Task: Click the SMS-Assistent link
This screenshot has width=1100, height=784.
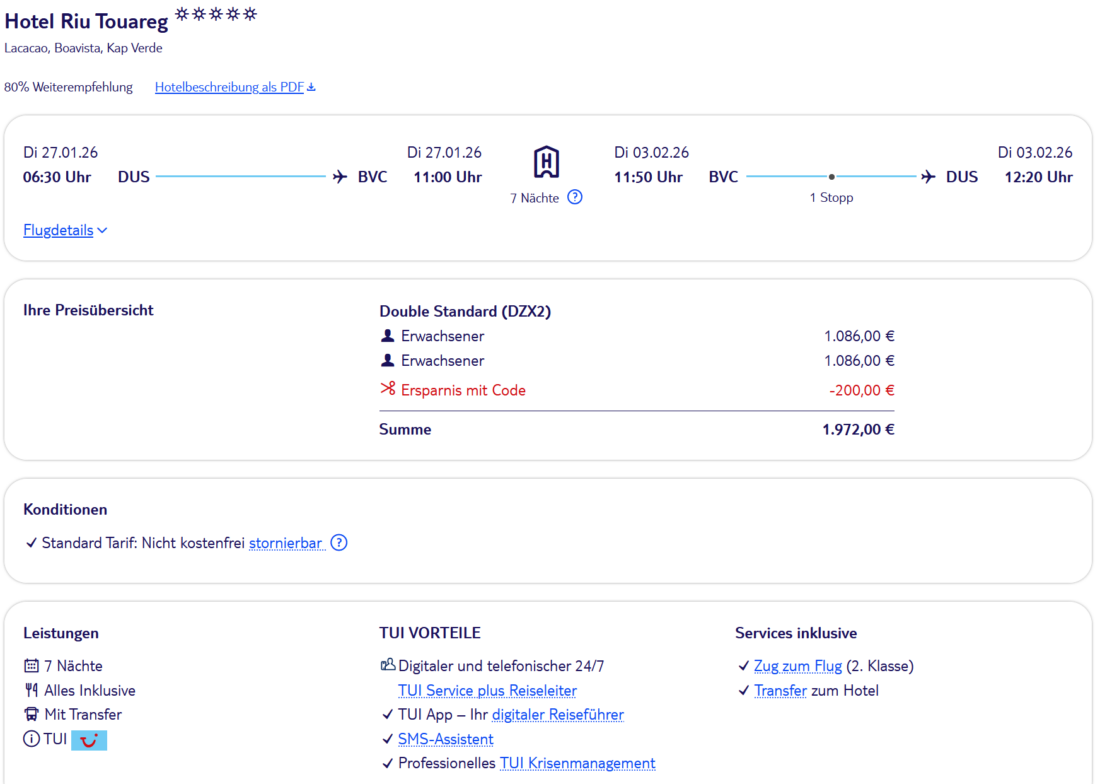Action: (x=445, y=739)
